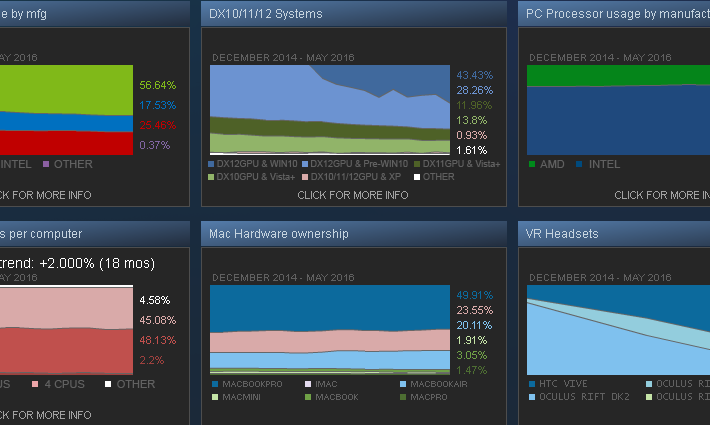Click the DX10/11/12 Systems area chart

[x=330, y=110]
